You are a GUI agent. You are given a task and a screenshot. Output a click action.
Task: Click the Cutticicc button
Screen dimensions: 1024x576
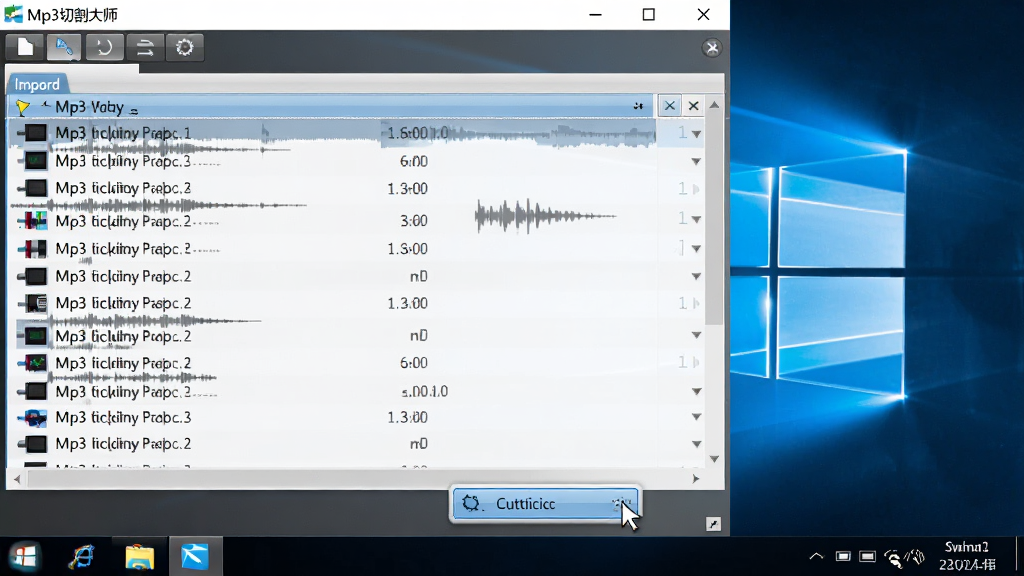click(x=545, y=504)
